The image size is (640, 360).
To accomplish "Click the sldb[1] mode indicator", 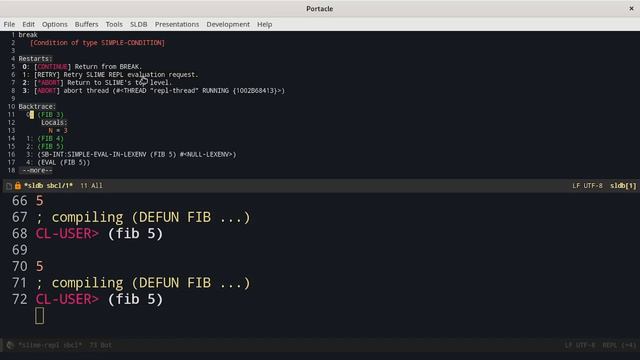I will (x=623, y=185).
